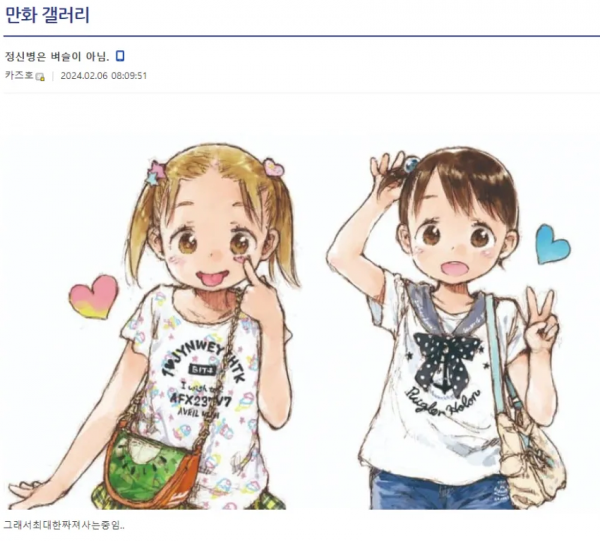600x541 pixels.
Task: Click the blue heart beside the brunette girl
Action: pos(553,245)
